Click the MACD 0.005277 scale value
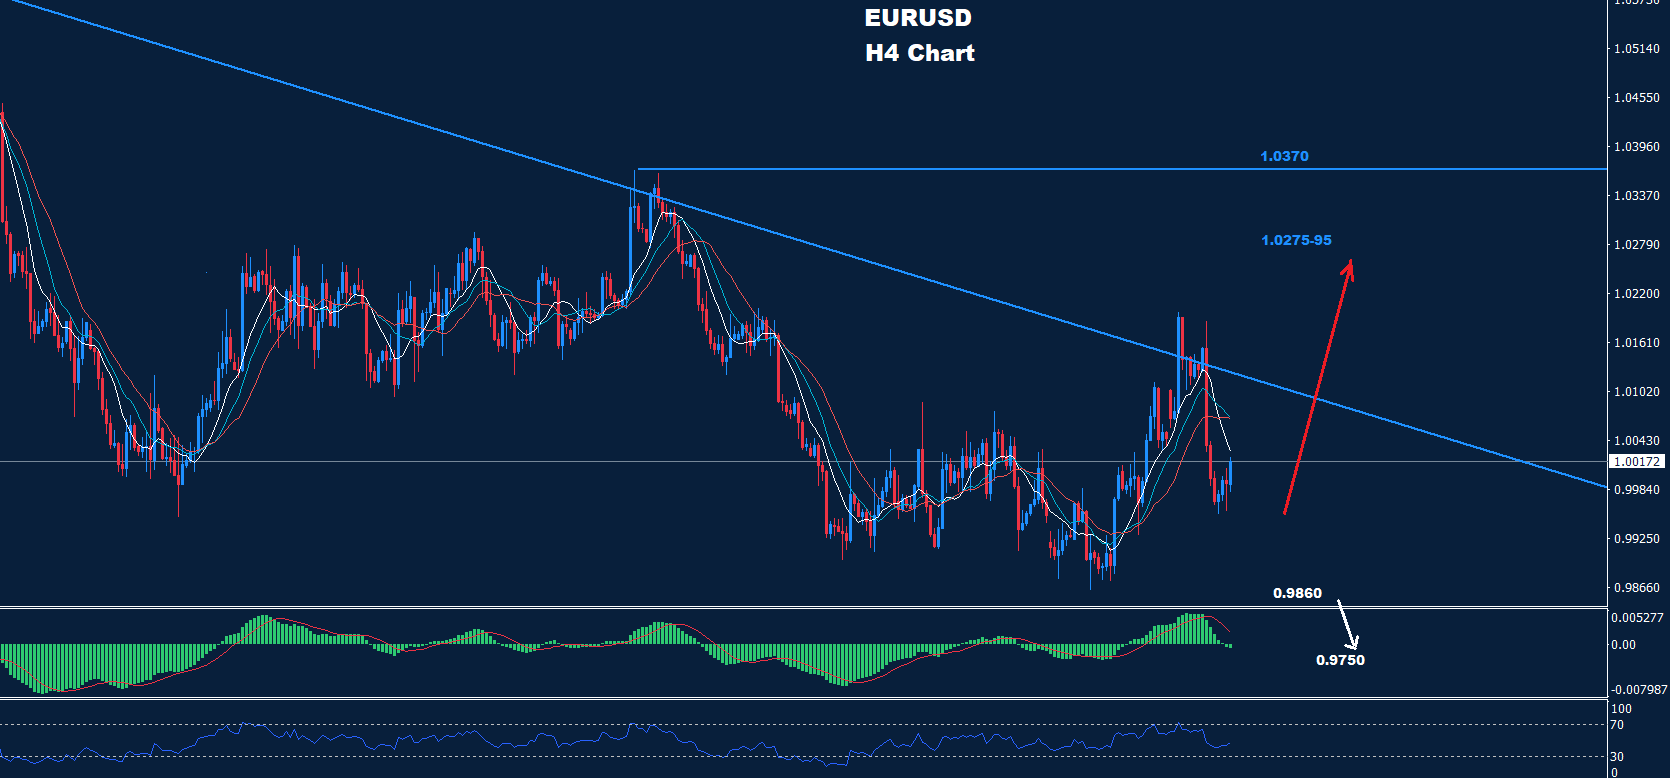1670x778 pixels. click(1637, 618)
